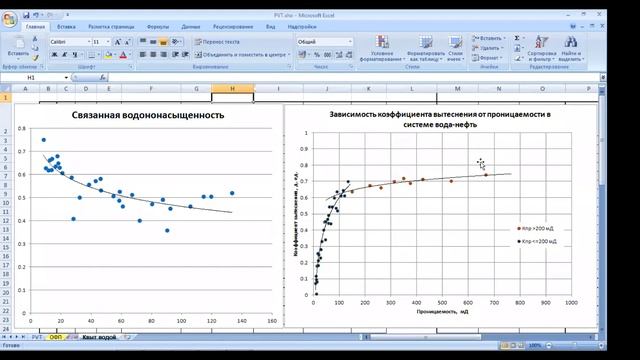The height and width of the screenshot is (360, 640).
Task: Switch to the Normal view button in the status bar
Action: coord(504,345)
